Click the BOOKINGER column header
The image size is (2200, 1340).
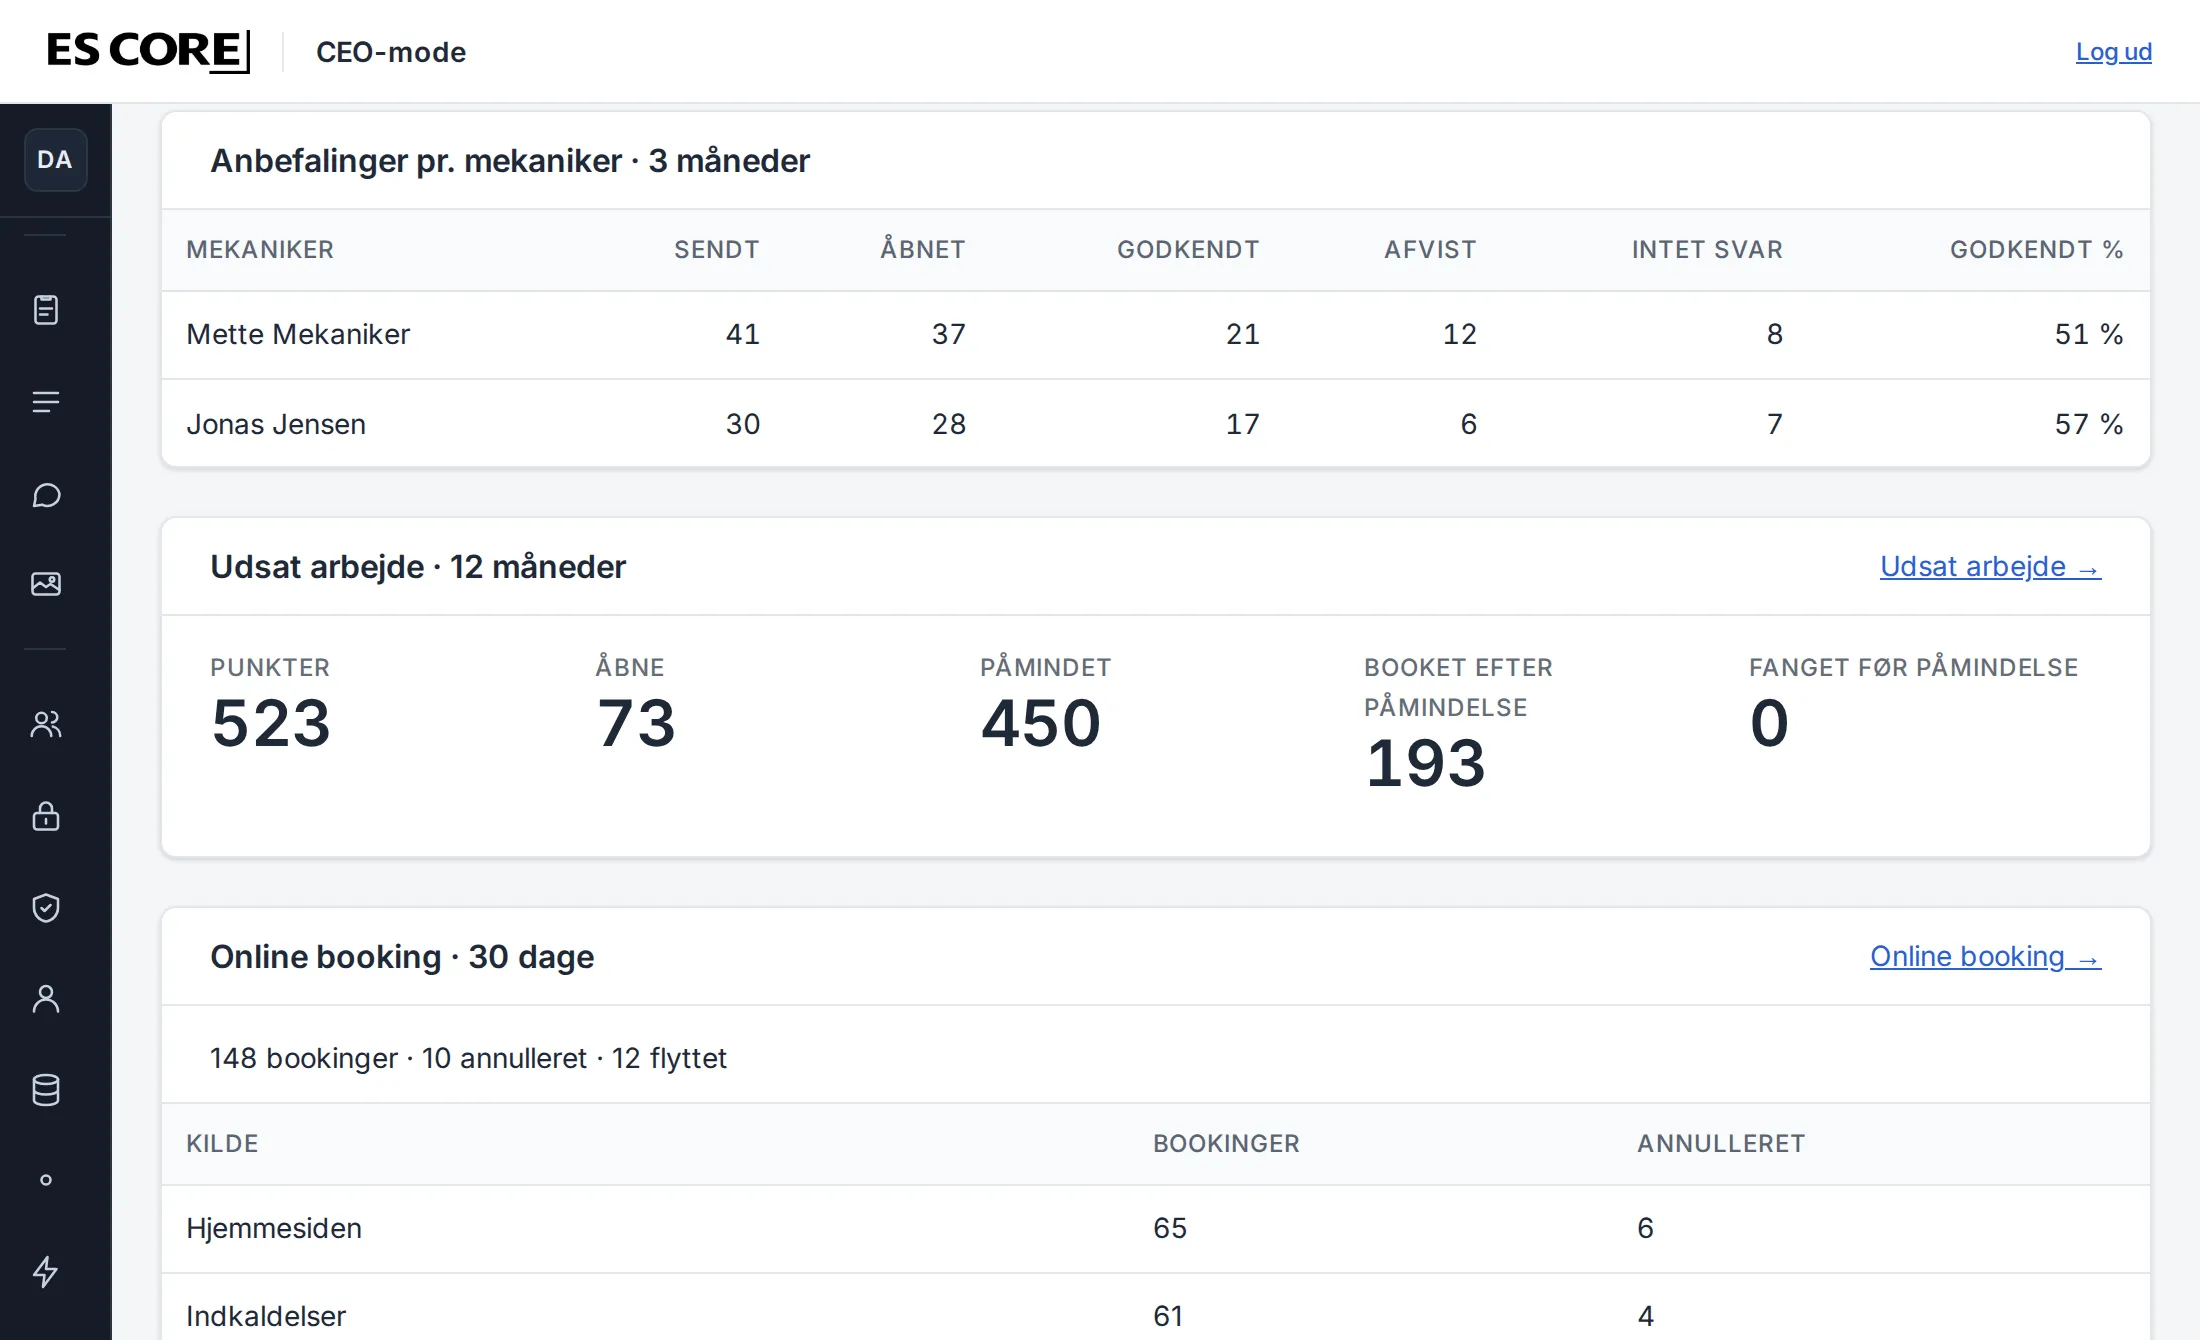coord(1226,1144)
